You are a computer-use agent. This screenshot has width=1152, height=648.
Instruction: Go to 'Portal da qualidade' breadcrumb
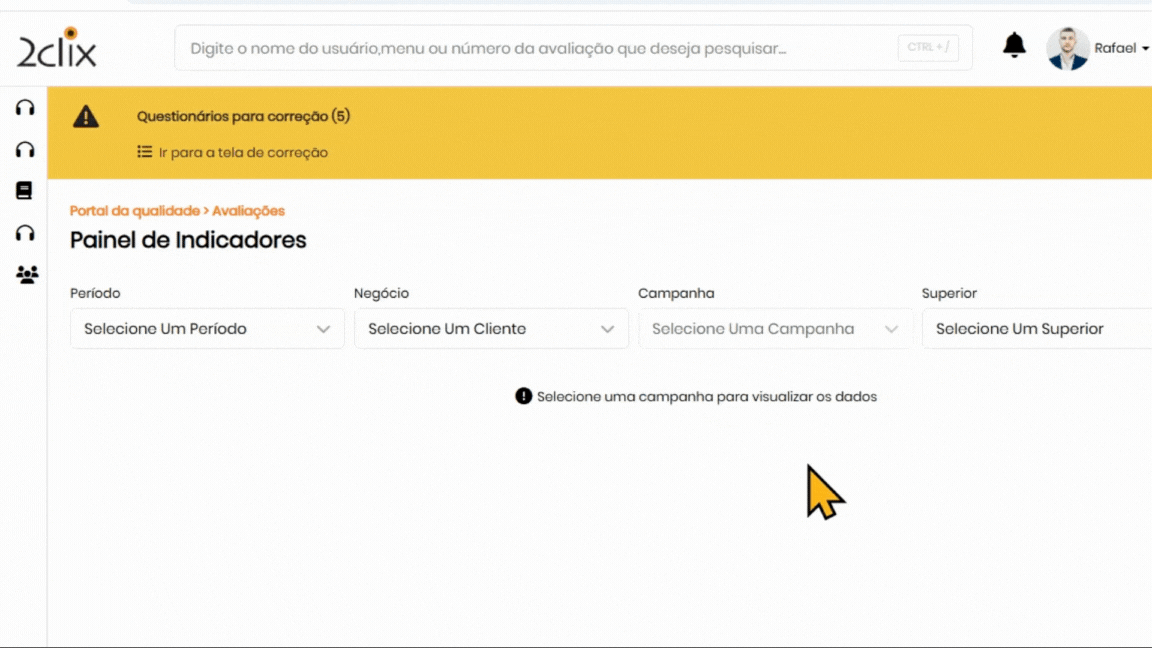(134, 211)
